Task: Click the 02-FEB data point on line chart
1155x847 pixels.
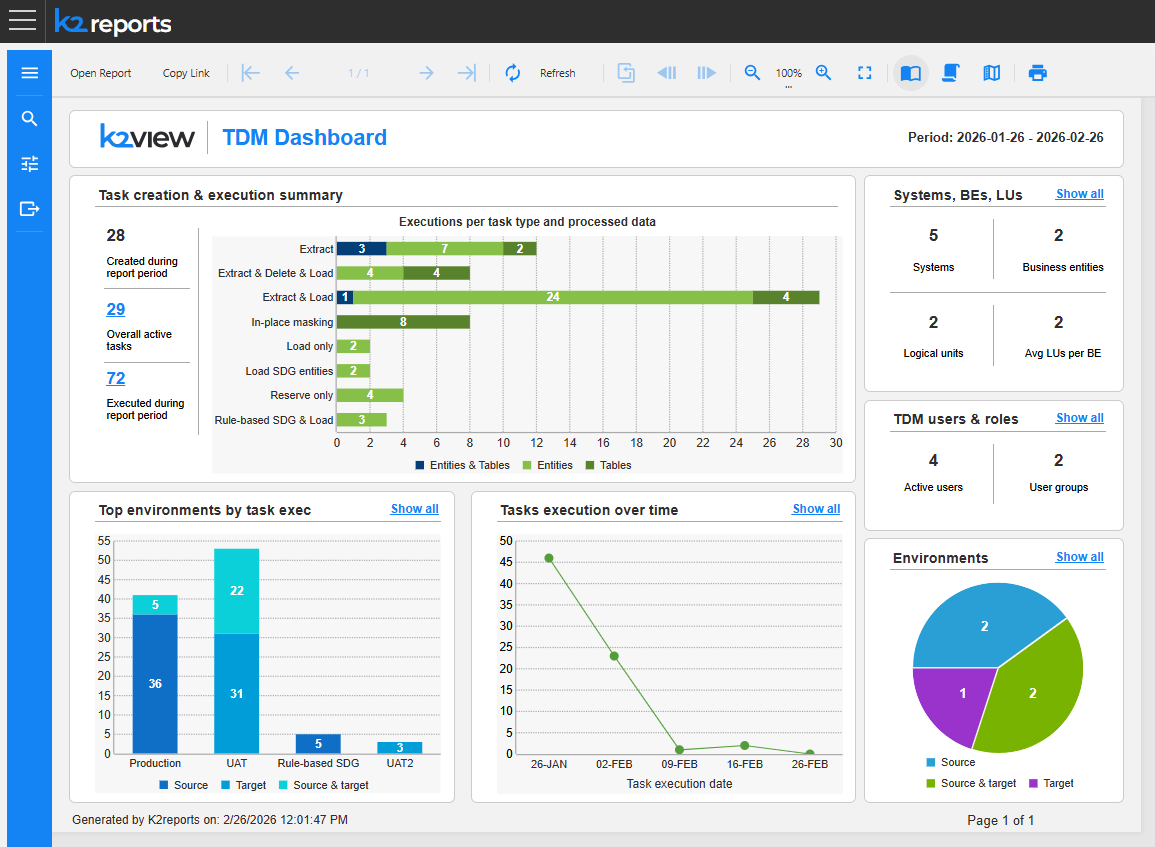Action: pyautogui.click(x=614, y=656)
